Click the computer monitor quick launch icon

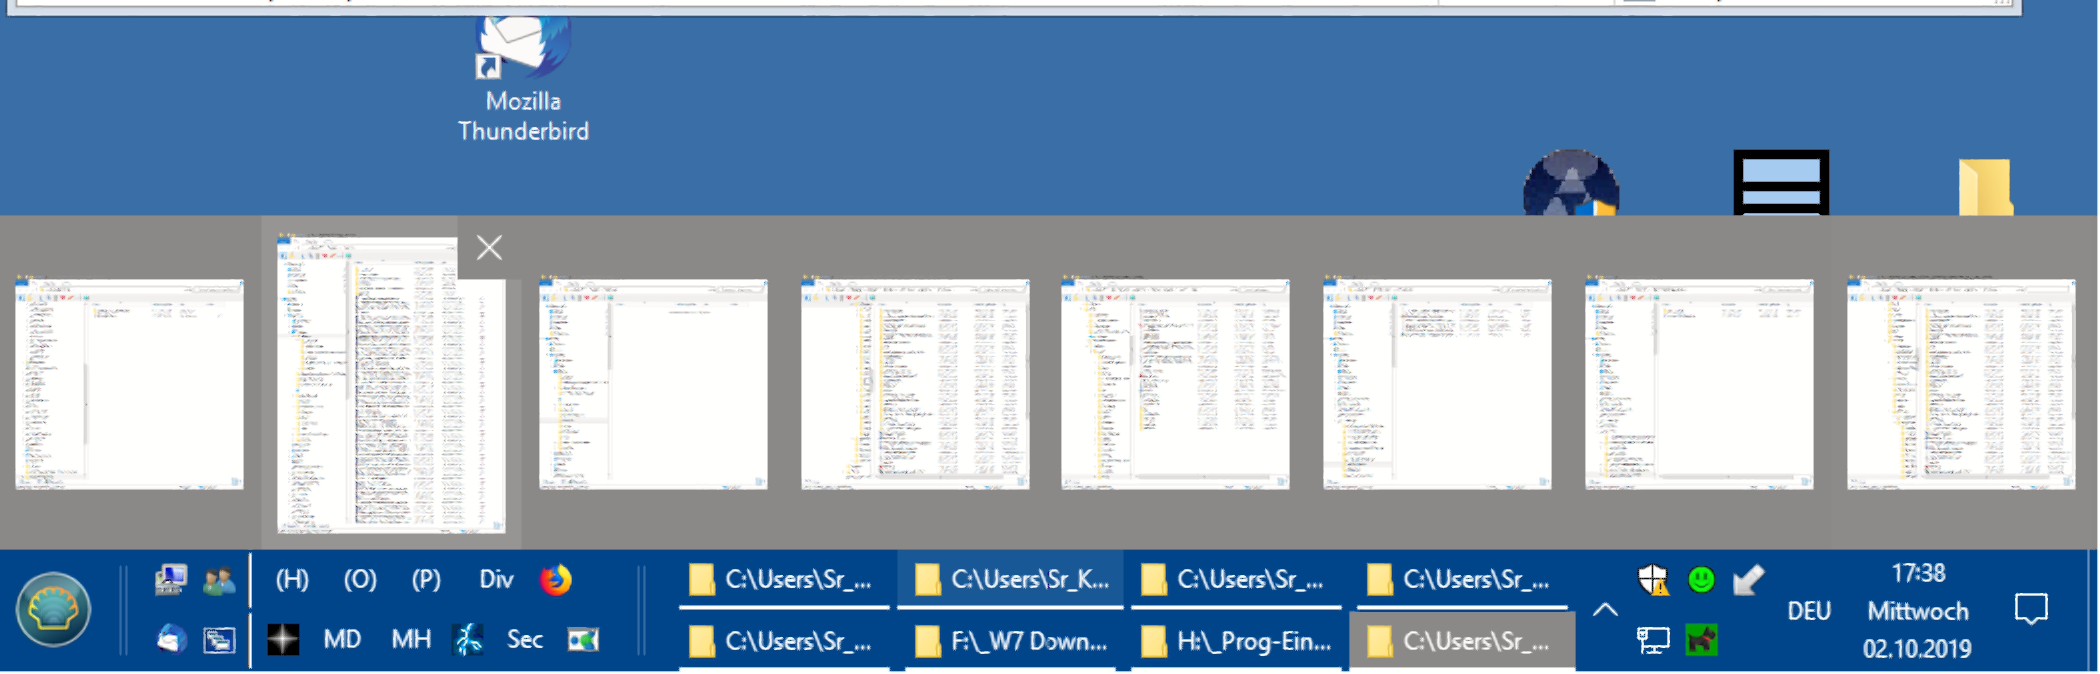click(171, 580)
